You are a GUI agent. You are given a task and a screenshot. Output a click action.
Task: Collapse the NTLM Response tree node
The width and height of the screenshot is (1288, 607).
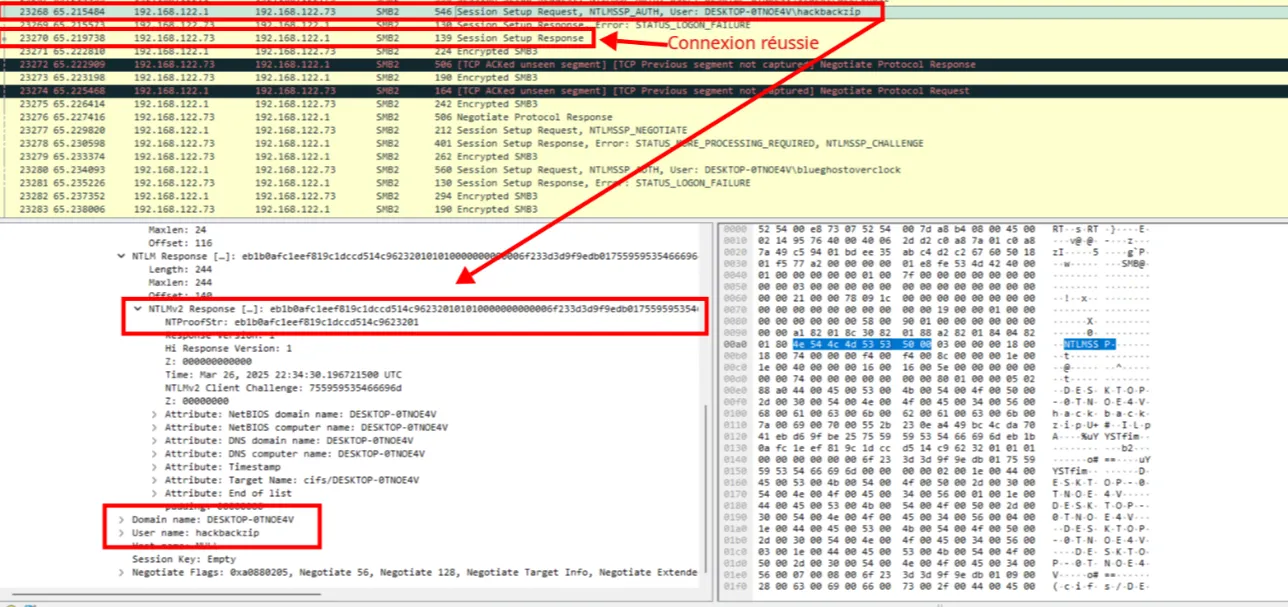pos(121,256)
